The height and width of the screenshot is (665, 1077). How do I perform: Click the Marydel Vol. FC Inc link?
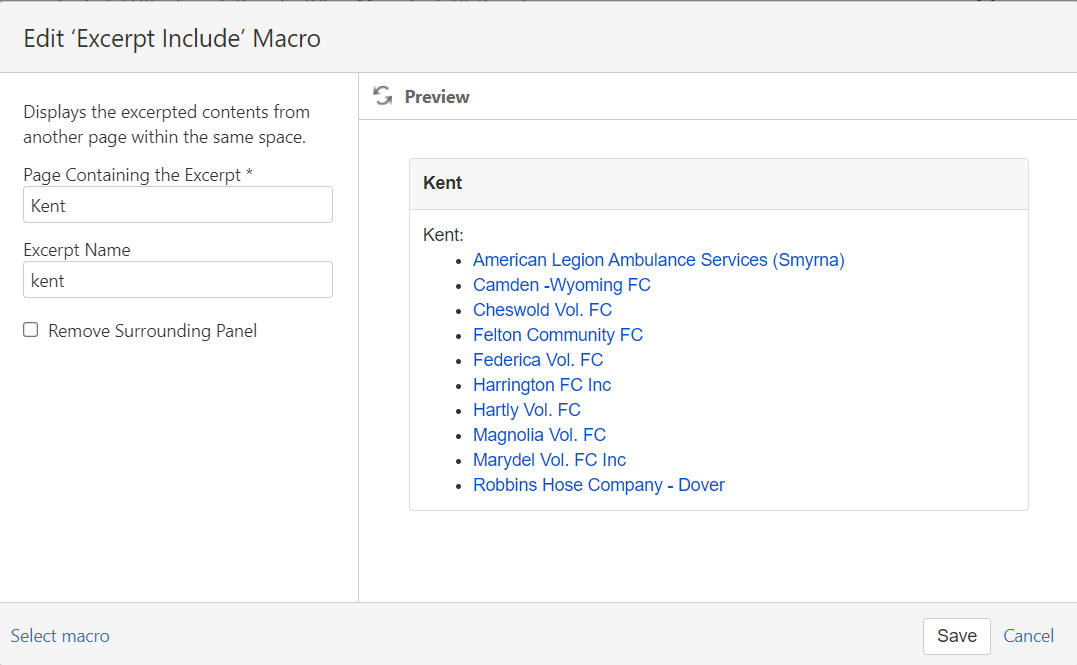tap(549, 460)
